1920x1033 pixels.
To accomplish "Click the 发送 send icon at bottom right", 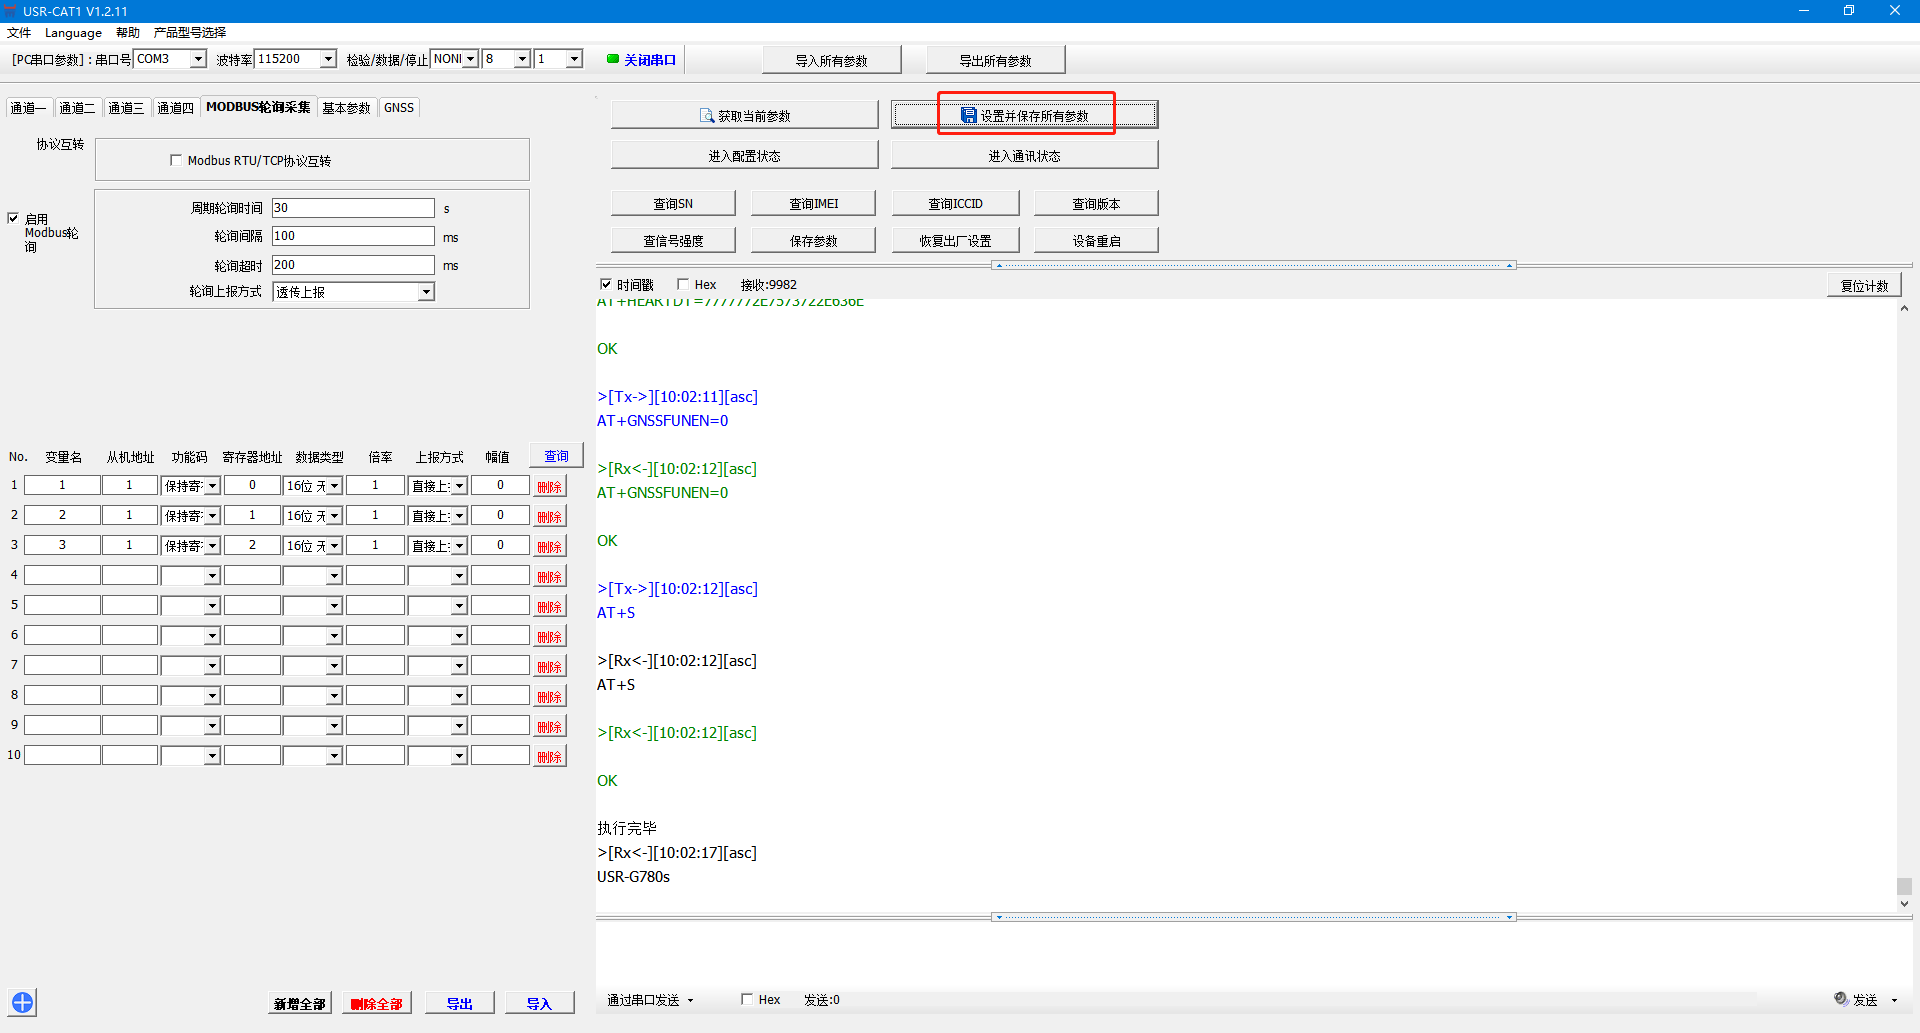I will click(1841, 999).
